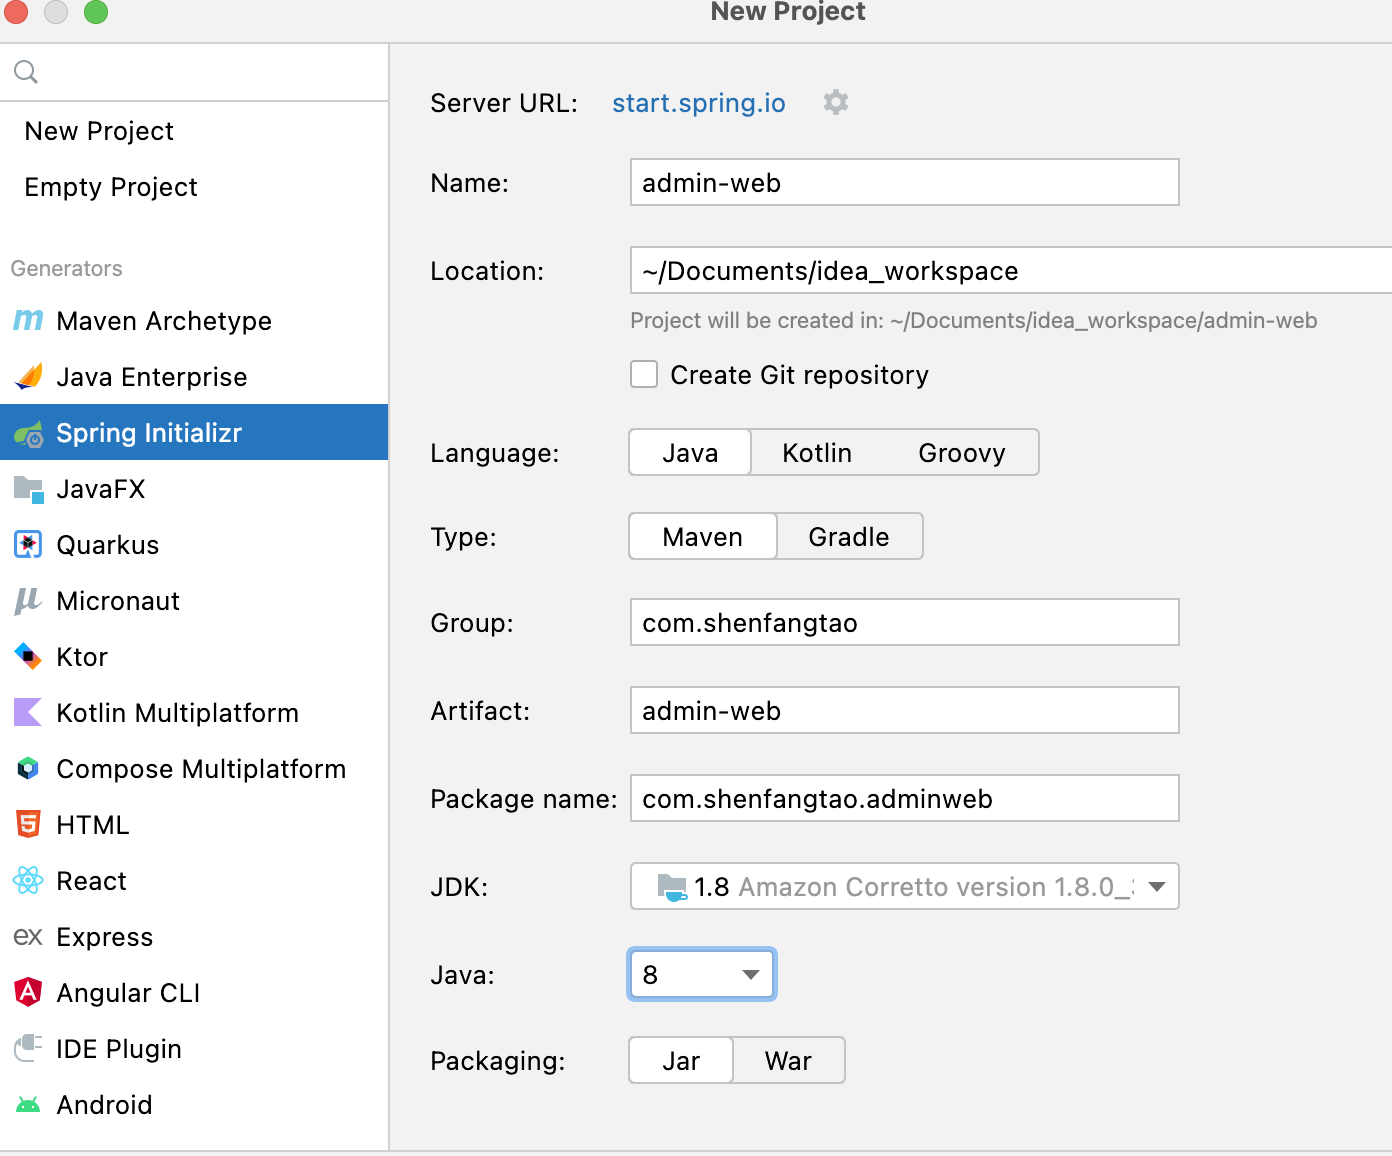Click the JavaFX folder icon
The width and height of the screenshot is (1392, 1156).
click(28, 489)
